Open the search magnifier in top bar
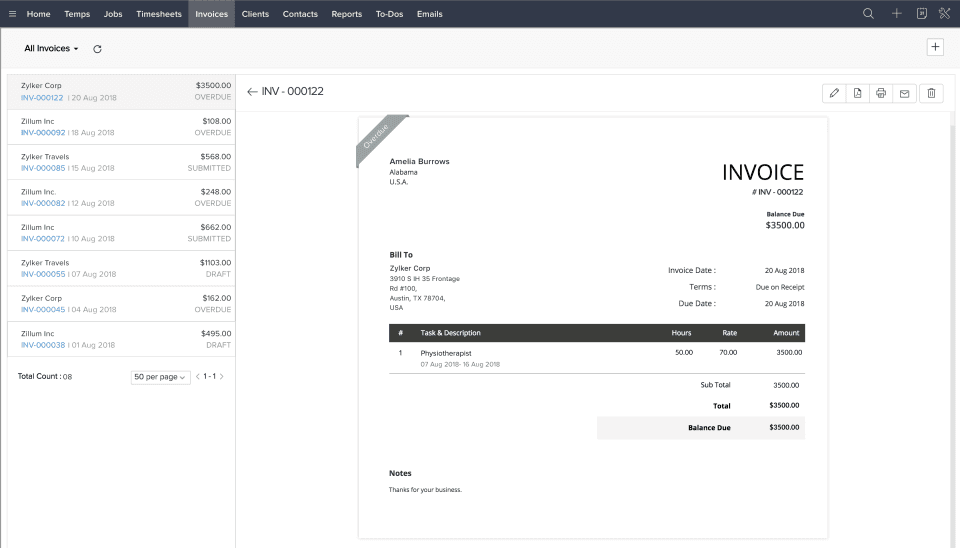Image resolution: width=960 pixels, height=548 pixels. pos(868,13)
